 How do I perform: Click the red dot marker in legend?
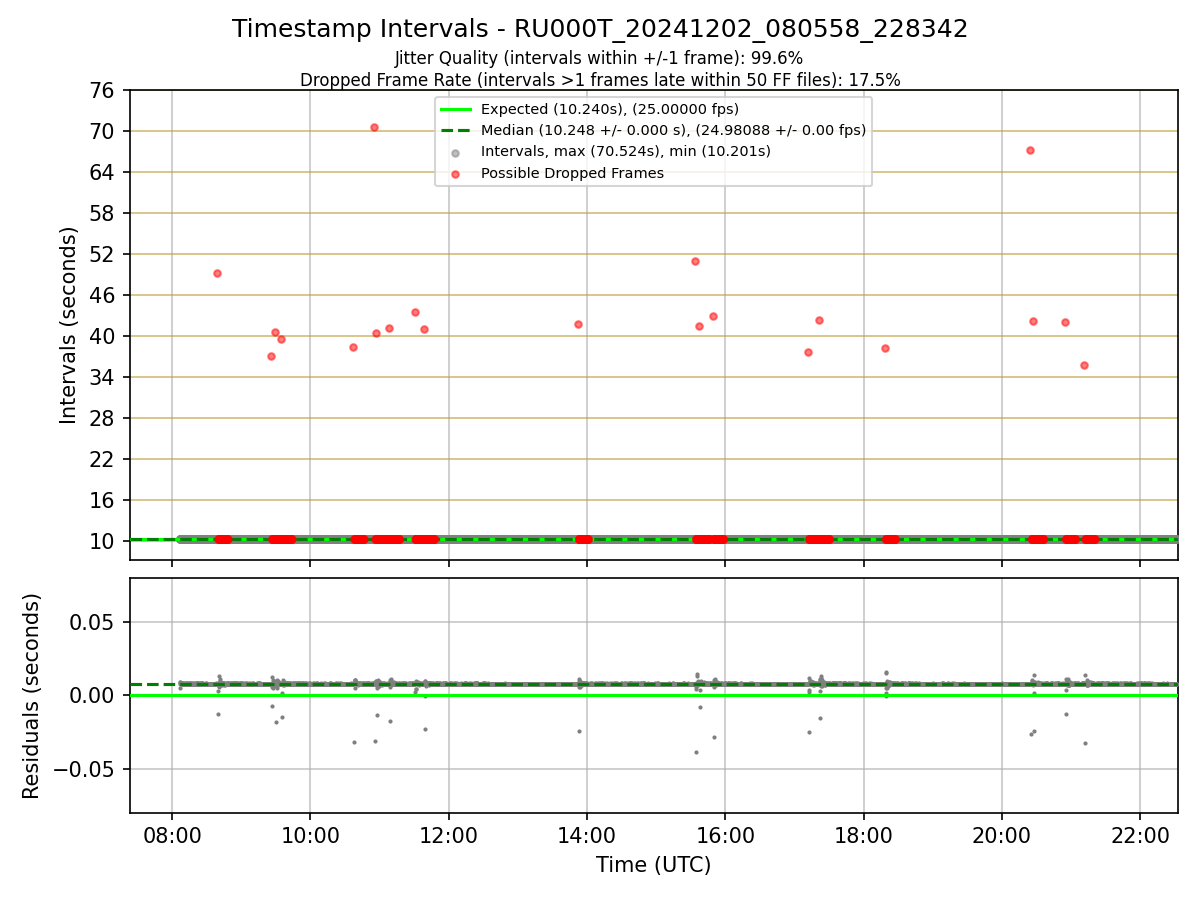pyautogui.click(x=455, y=174)
